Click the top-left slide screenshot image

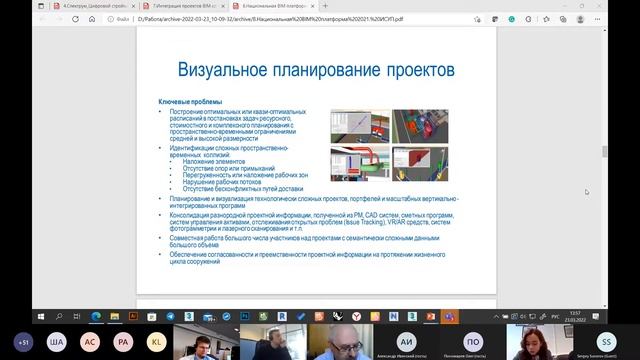tap(360, 127)
